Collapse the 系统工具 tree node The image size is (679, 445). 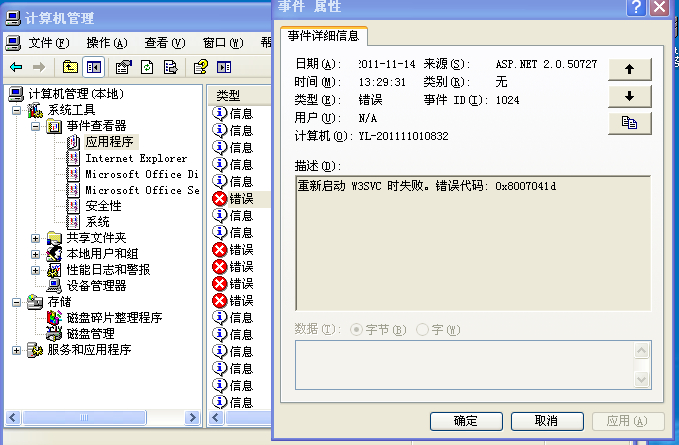16,110
